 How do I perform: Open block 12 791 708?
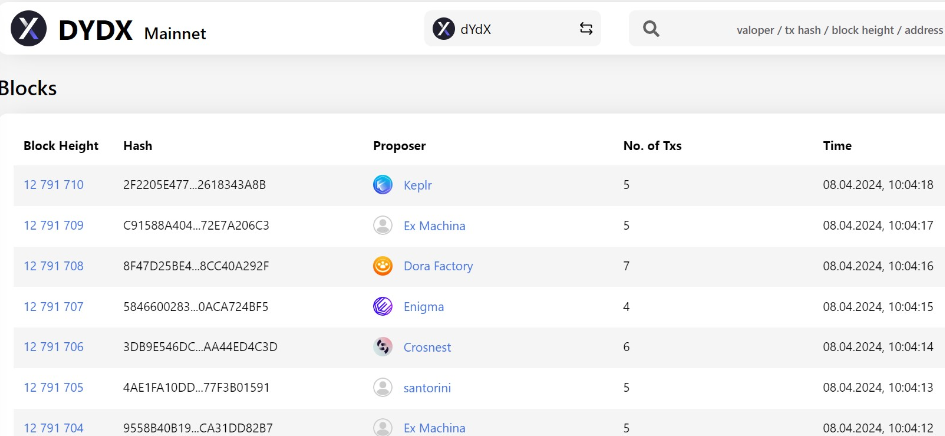tap(54, 266)
